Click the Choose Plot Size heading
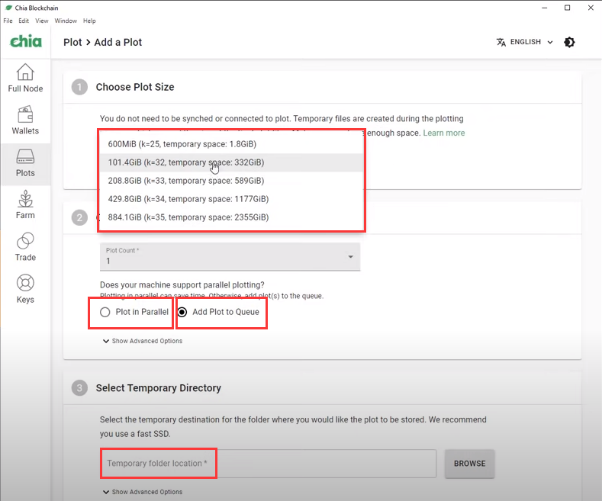 pos(135,87)
